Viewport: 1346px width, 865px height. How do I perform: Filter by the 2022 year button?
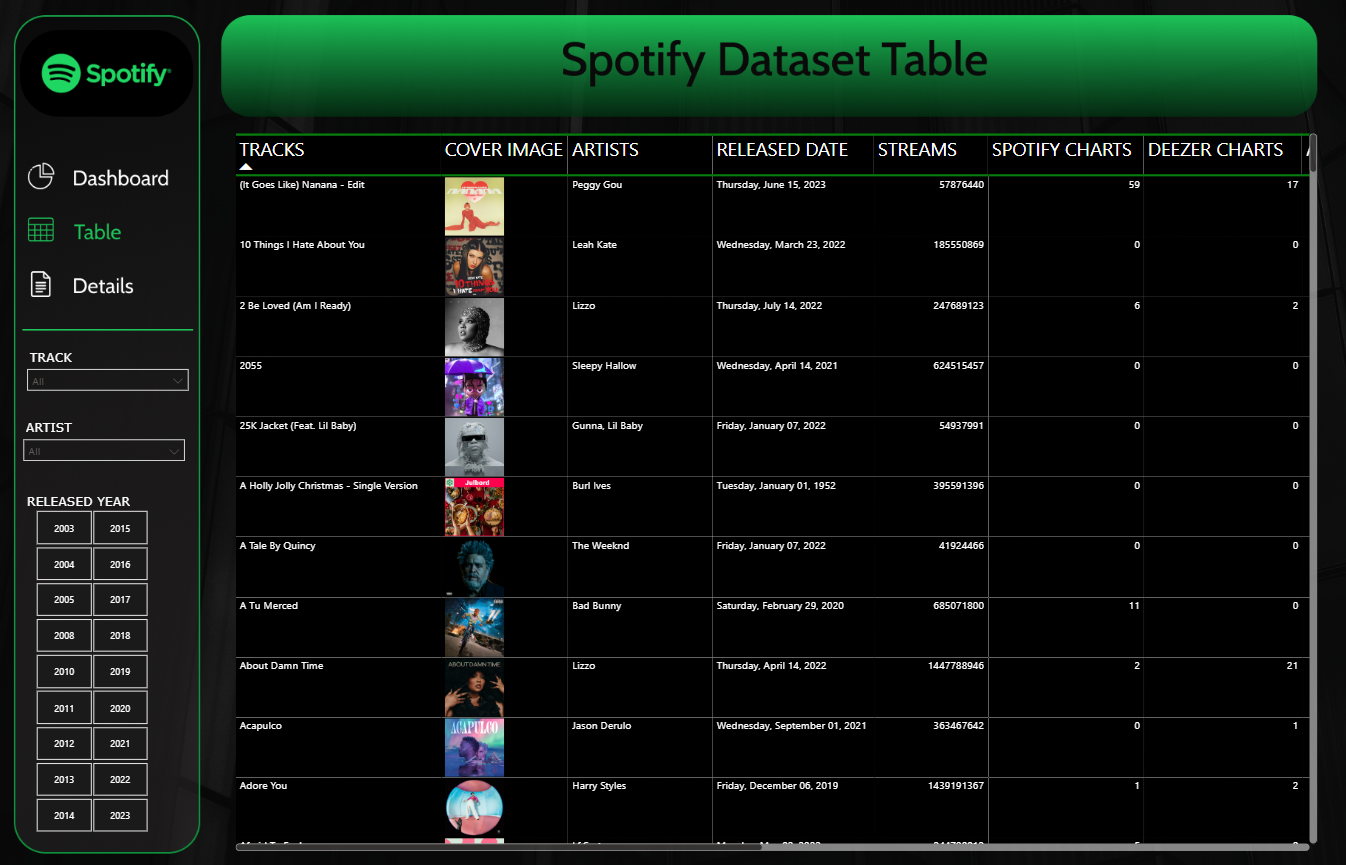(120, 780)
